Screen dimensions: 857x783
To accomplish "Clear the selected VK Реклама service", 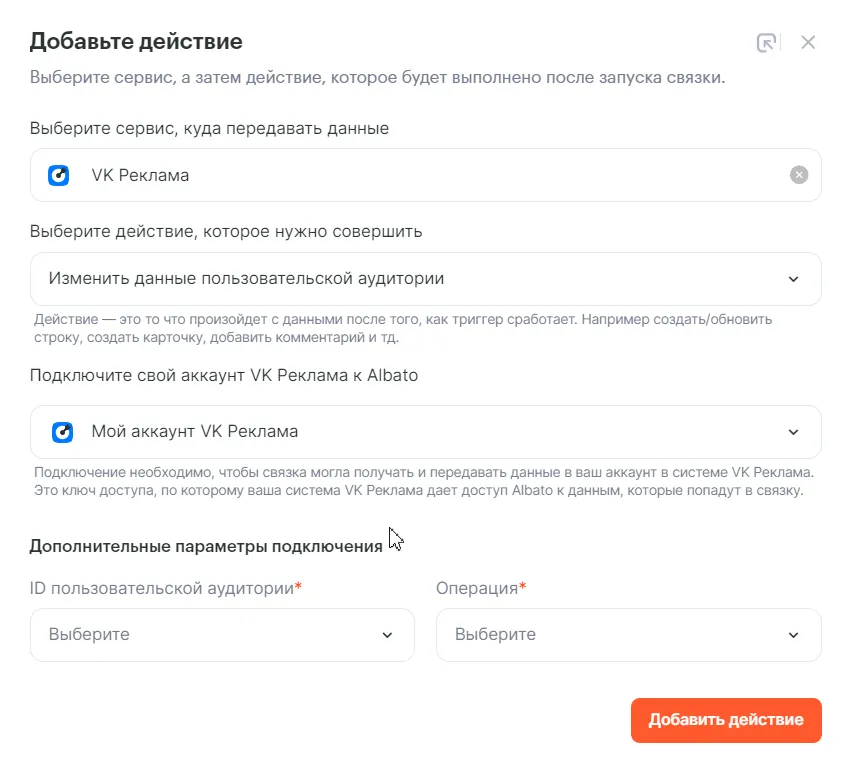I will (x=799, y=175).
